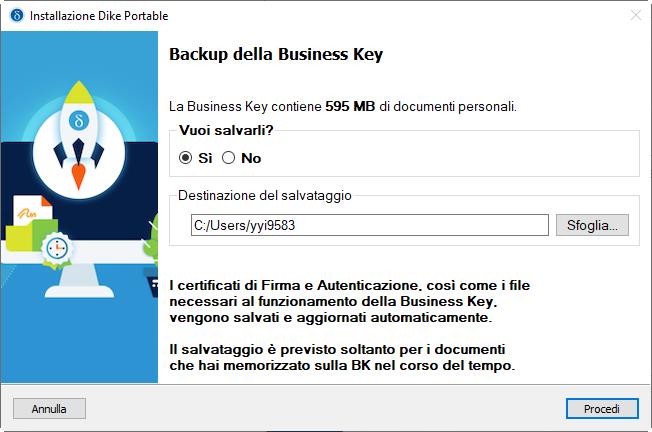Image resolution: width=652 pixels, height=432 pixels.
Task: Click the Backup della Business Key heading
Action: click(x=276, y=54)
